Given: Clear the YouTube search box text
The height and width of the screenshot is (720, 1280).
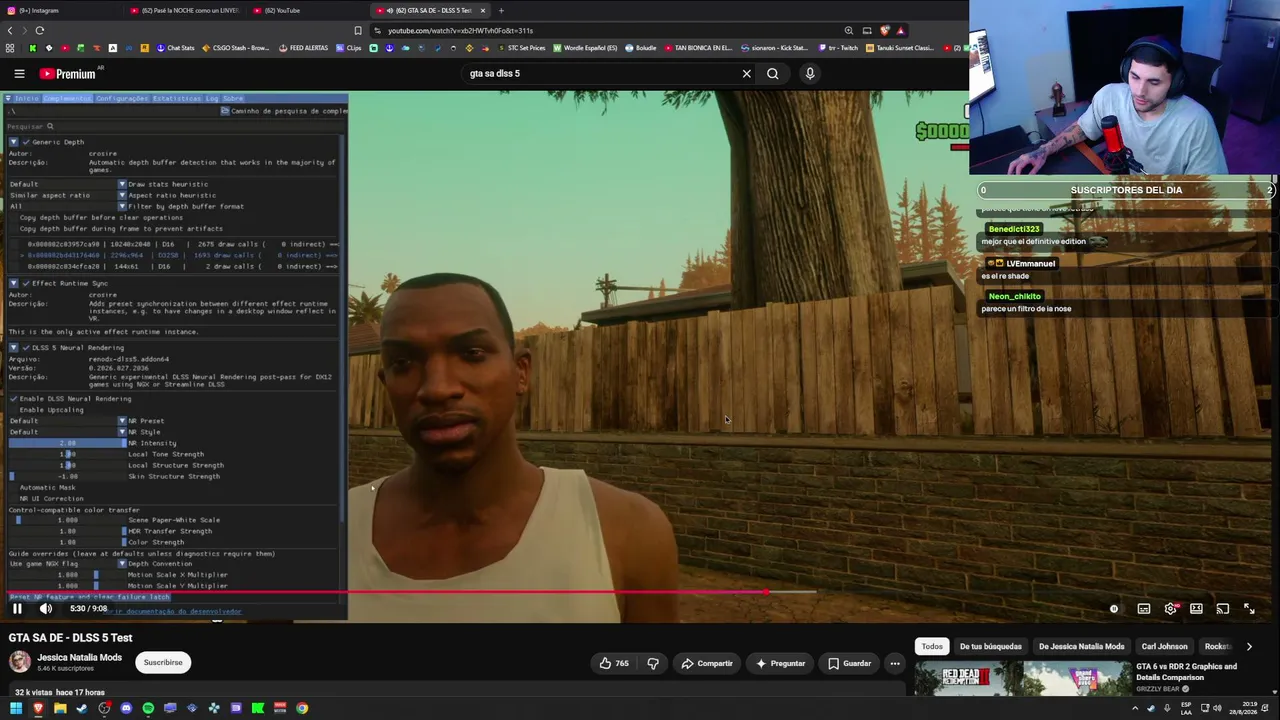Looking at the screenshot, I should (x=746, y=73).
